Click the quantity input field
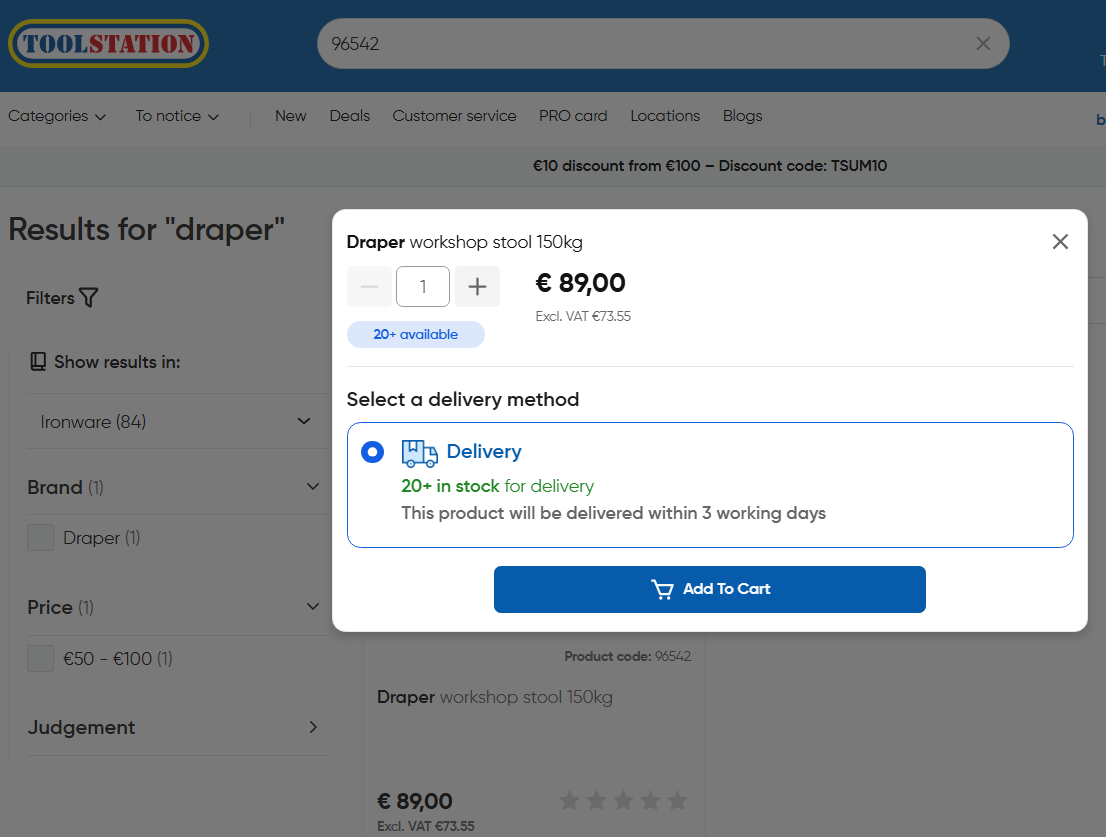 [x=422, y=287]
